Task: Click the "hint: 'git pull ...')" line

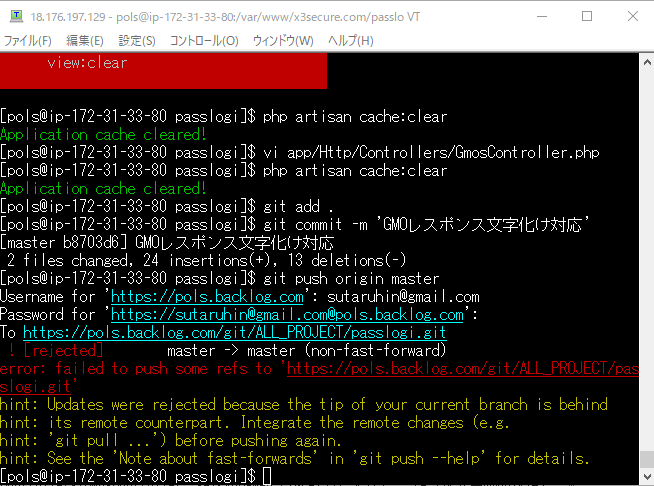Action: point(171,441)
